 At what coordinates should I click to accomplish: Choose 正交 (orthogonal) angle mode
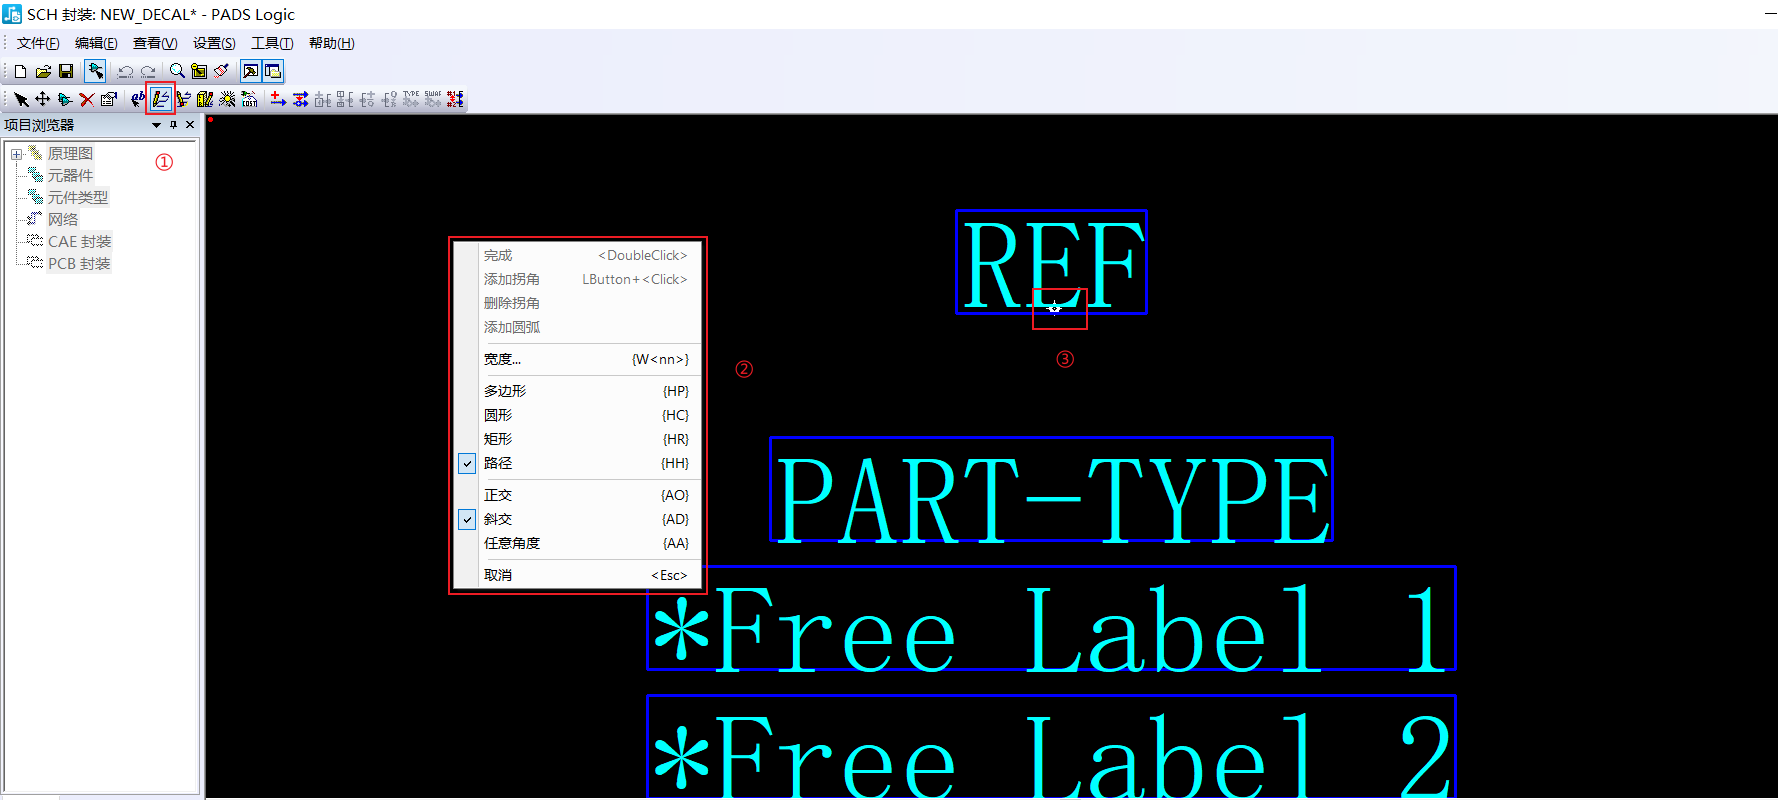[578, 495]
